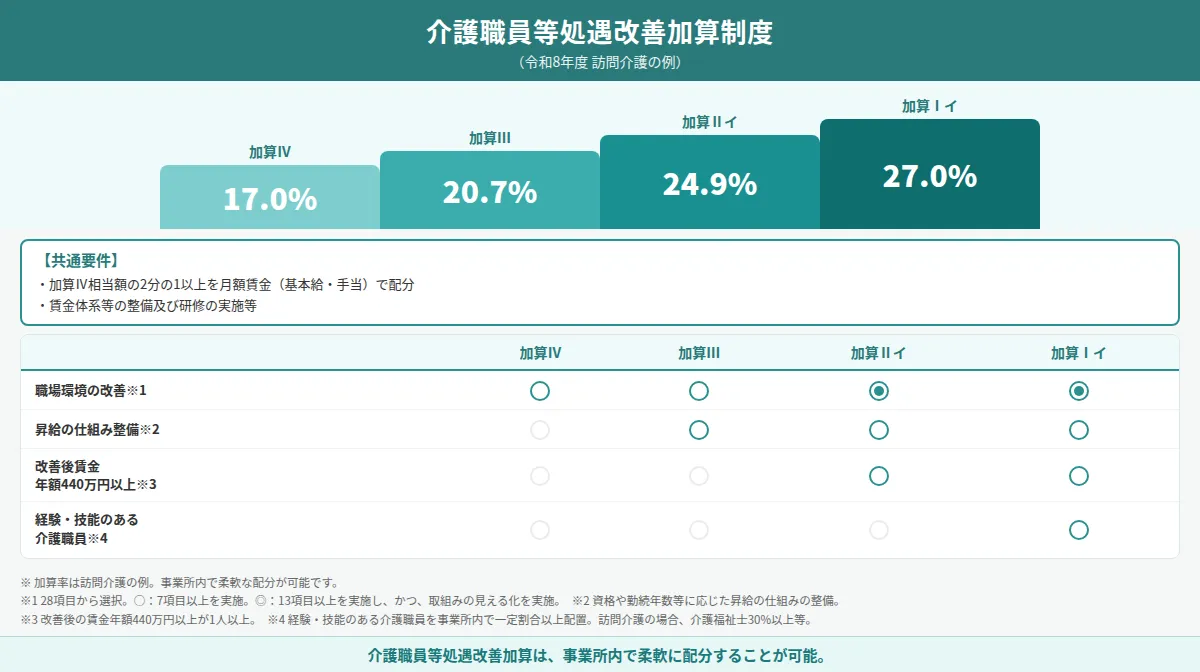
Task: Click the 職場環境の改善 double circle under 加算Iイ
Action: [x=1079, y=391]
